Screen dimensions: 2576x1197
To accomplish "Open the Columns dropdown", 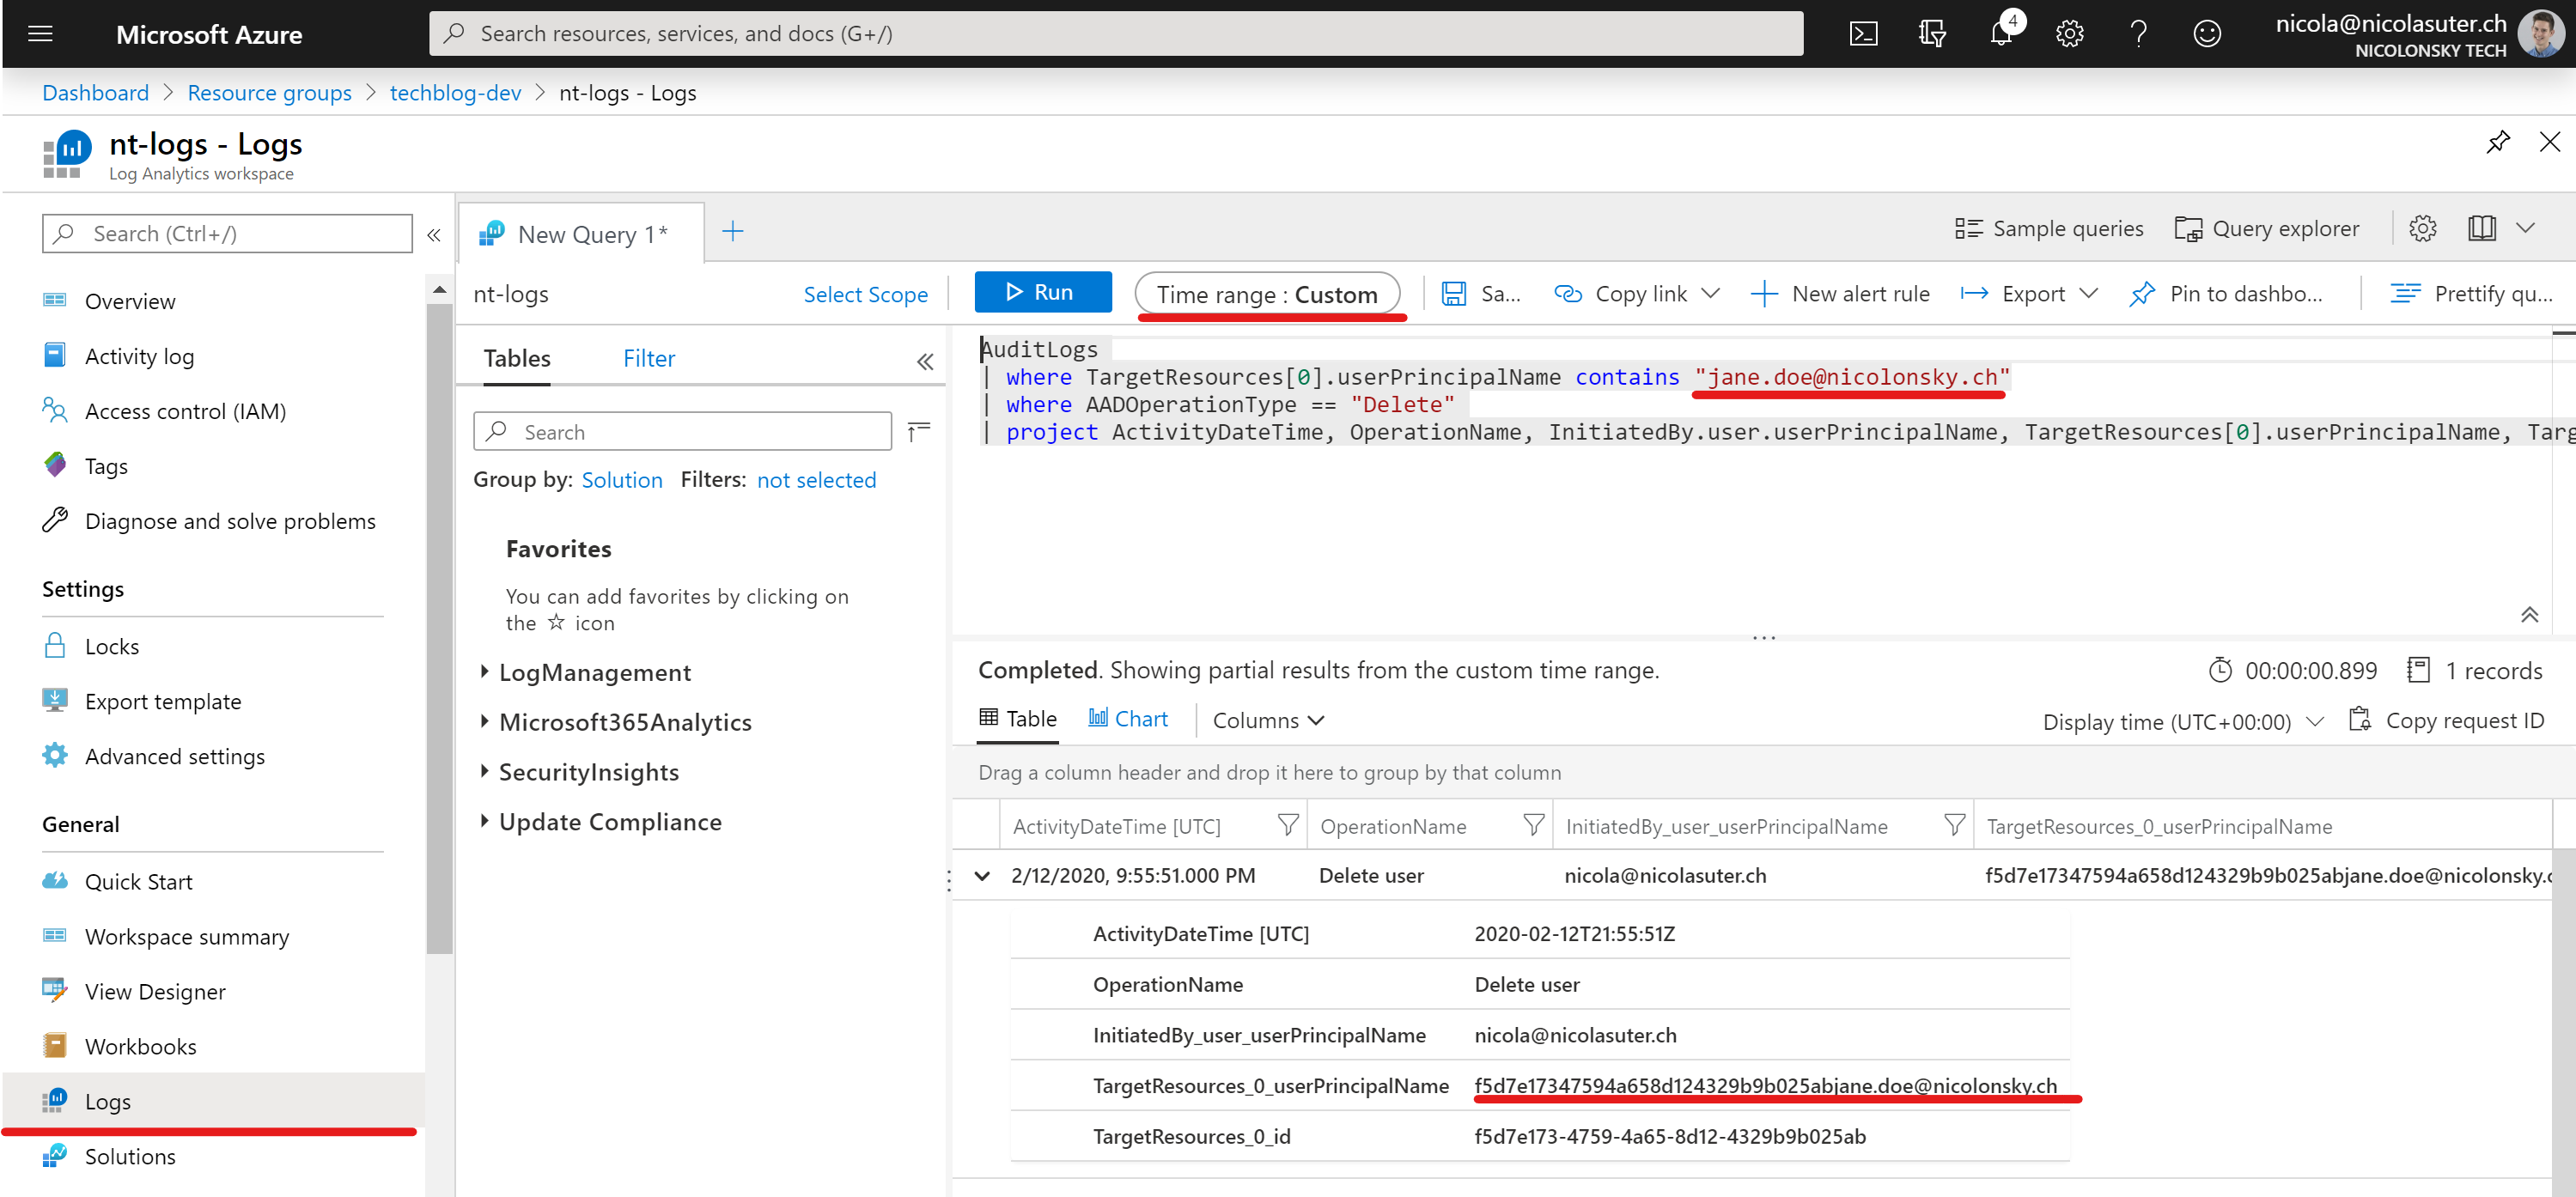I will tap(1268, 720).
